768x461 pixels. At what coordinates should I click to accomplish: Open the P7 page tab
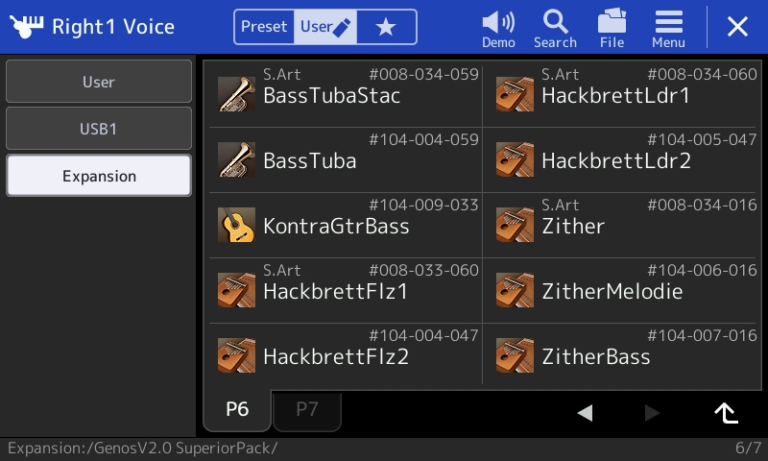pyautogui.click(x=307, y=411)
